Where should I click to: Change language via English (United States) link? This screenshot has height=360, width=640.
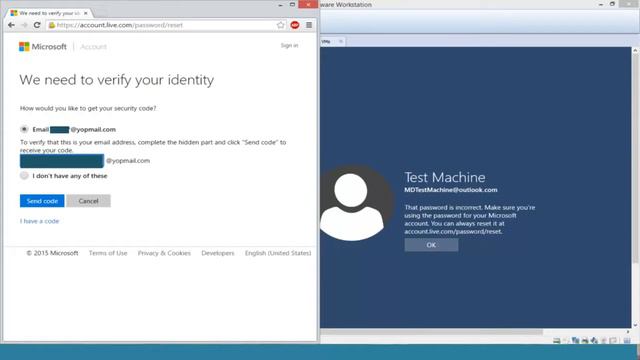(278, 253)
